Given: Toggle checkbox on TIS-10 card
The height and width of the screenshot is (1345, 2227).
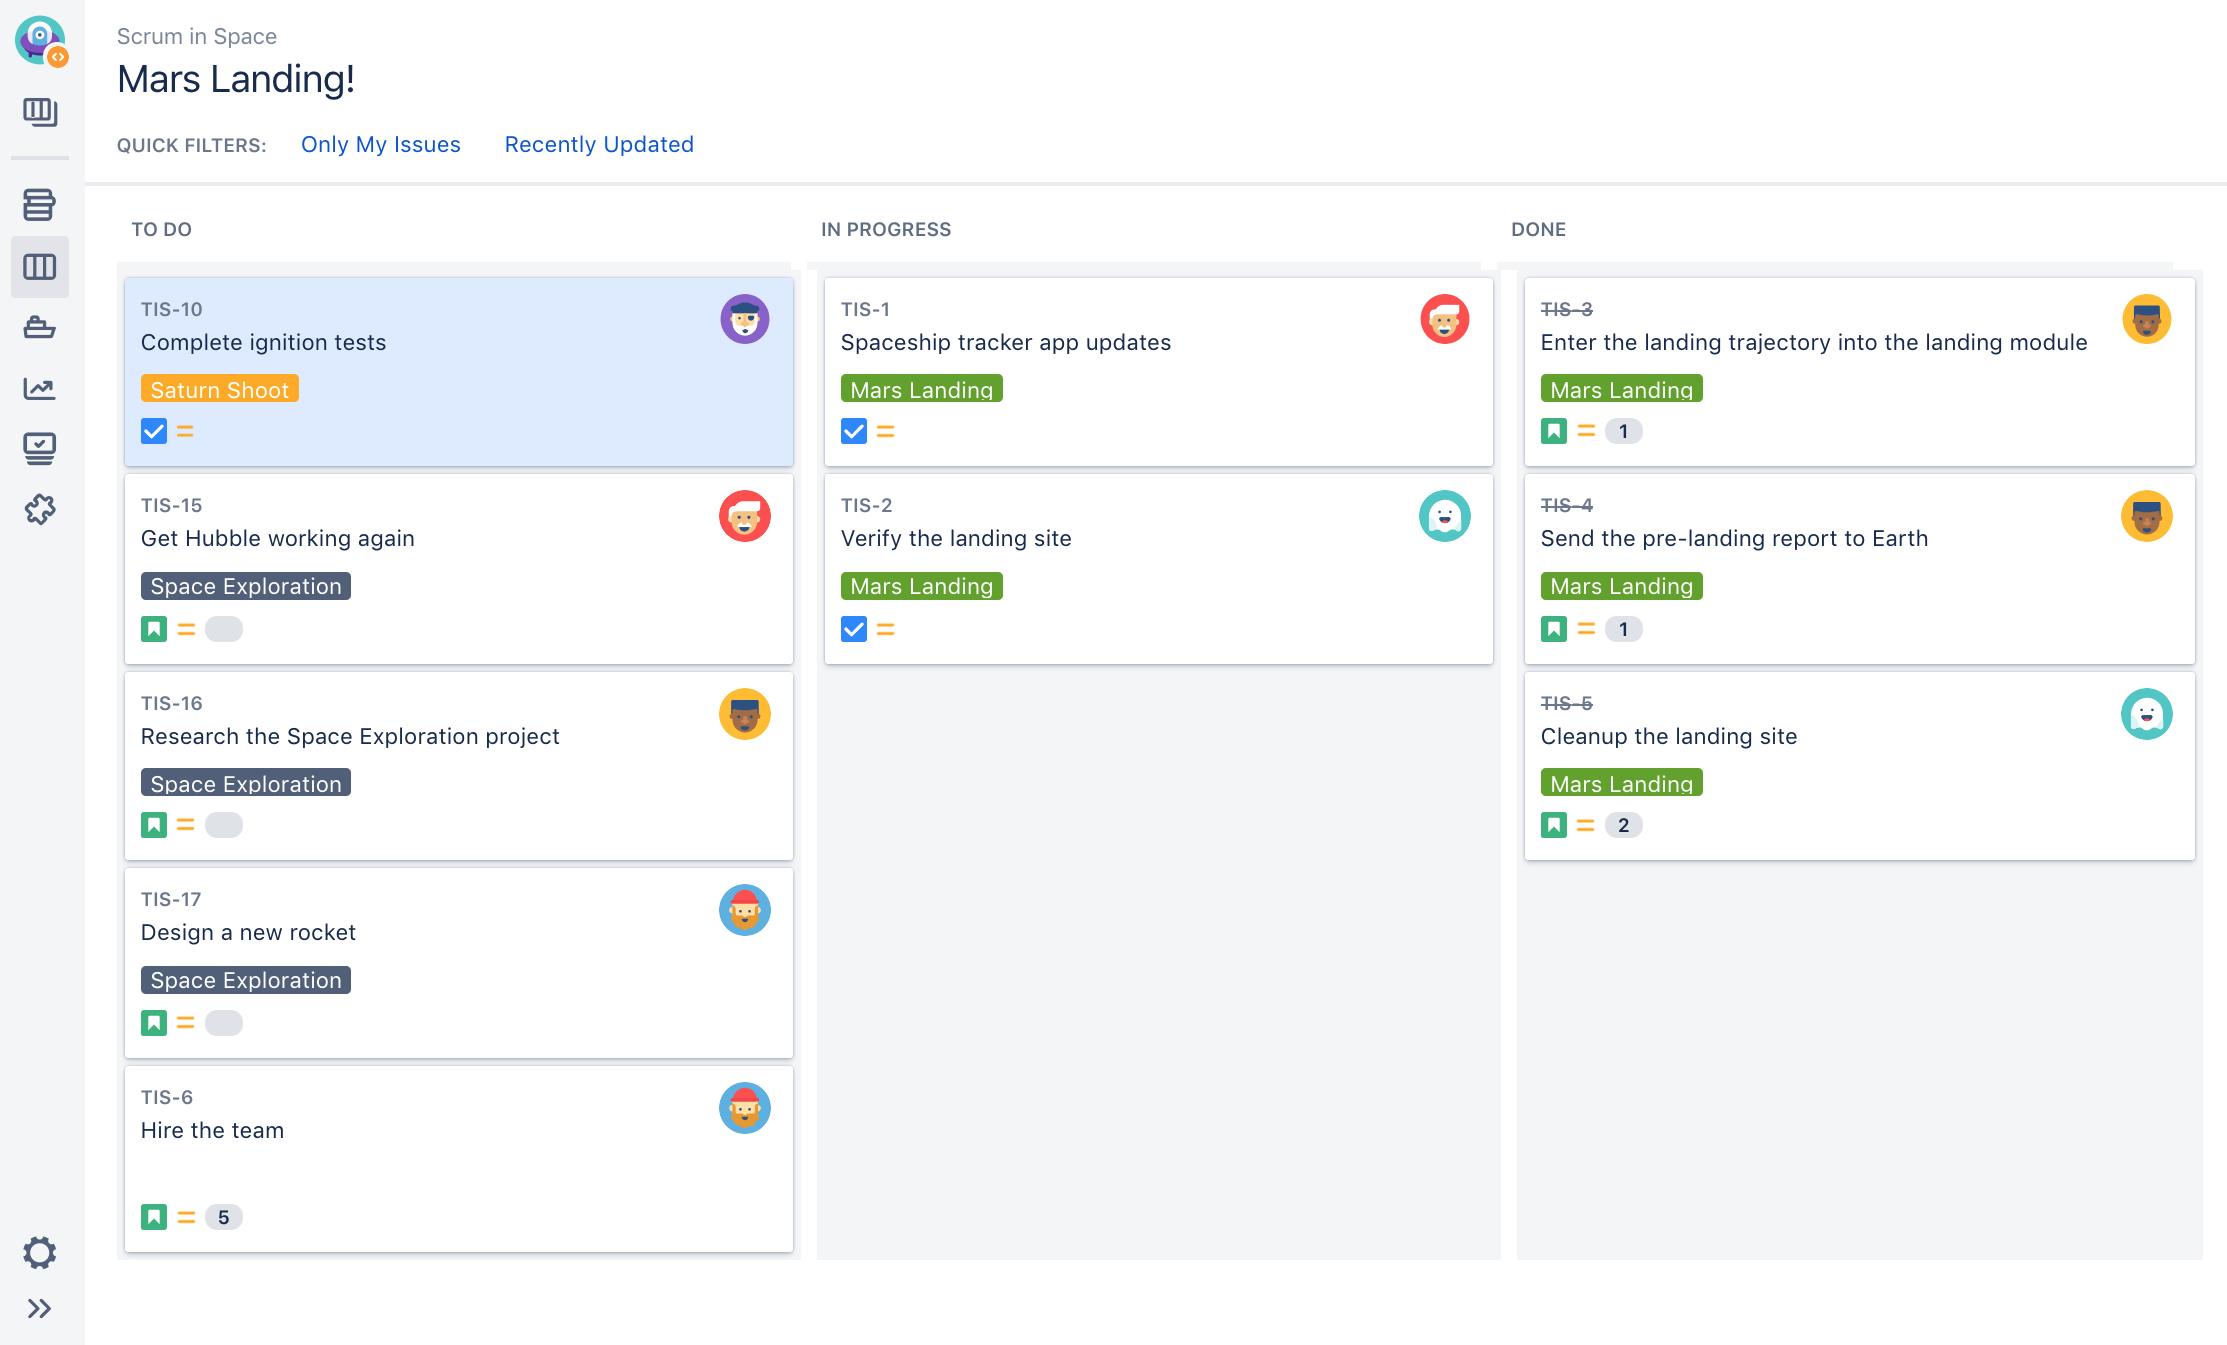Looking at the screenshot, I should tap(151, 431).
